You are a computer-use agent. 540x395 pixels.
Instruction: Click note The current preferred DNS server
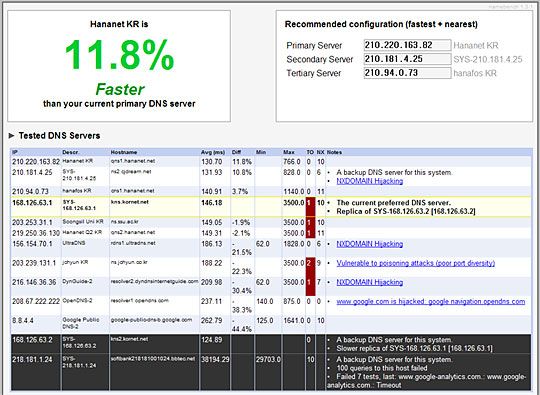393,203
